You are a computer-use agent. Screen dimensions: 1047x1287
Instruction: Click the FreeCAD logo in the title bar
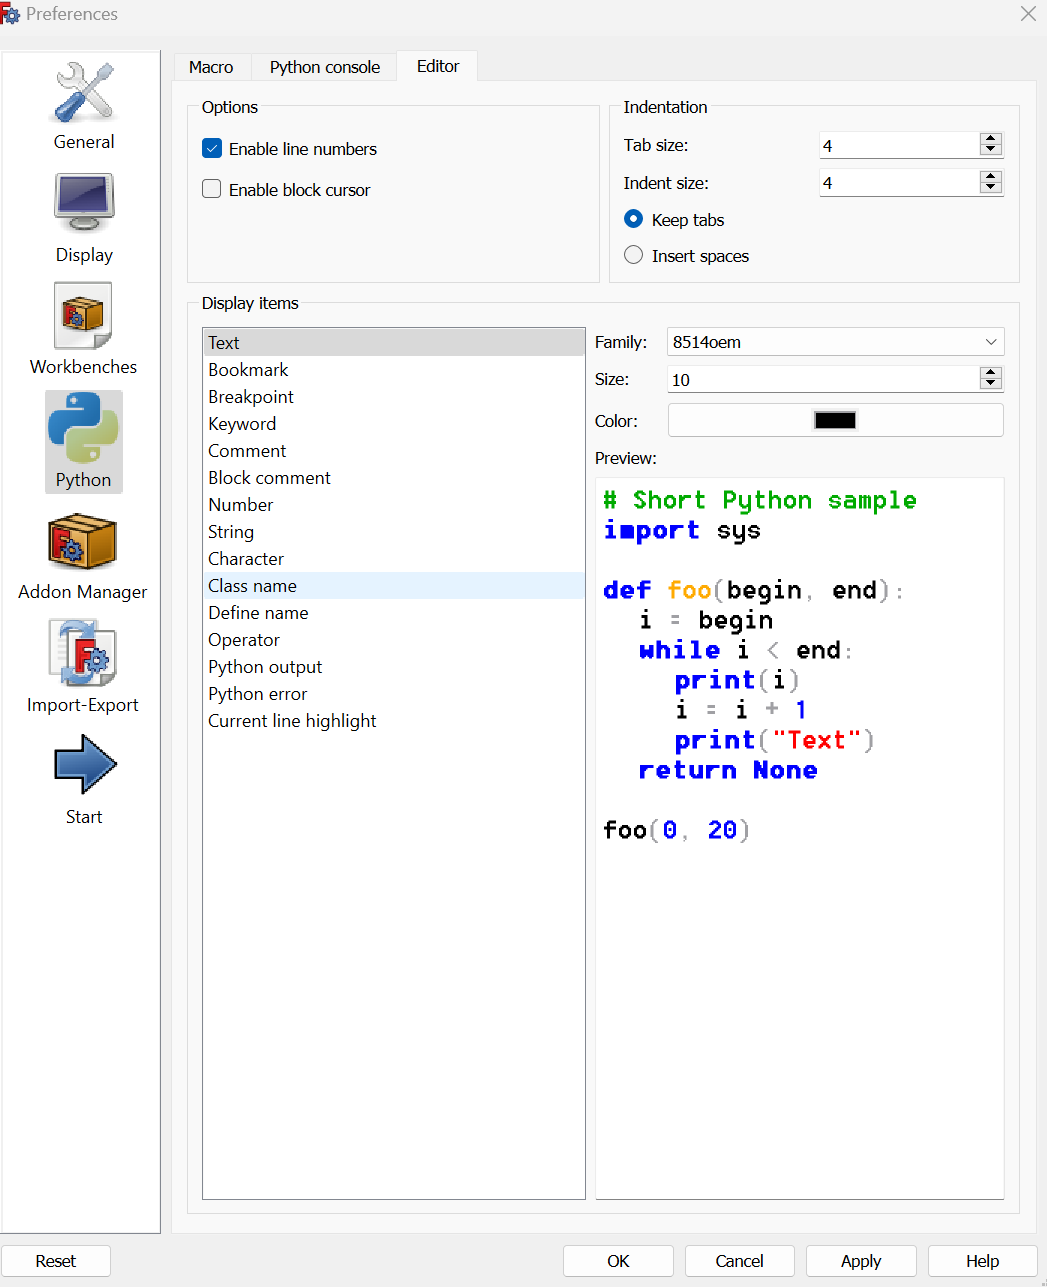coord(11,14)
